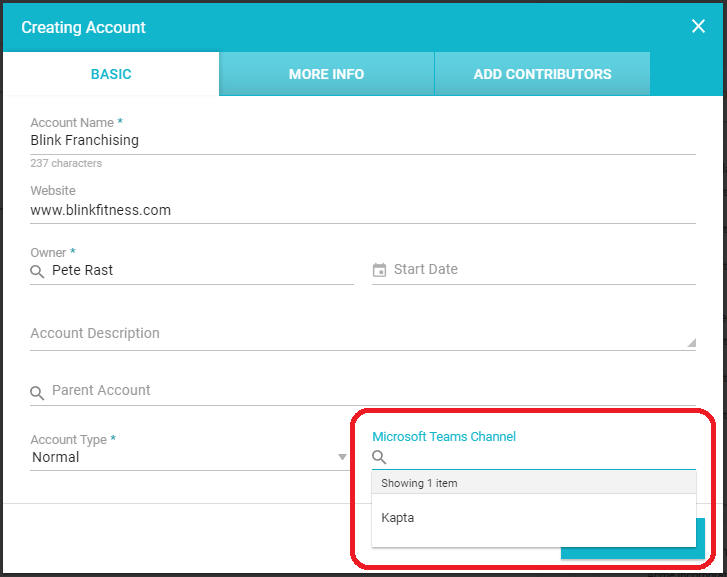Focus the Parent Account search field
Screen dimensions: 727x577
coord(370,391)
